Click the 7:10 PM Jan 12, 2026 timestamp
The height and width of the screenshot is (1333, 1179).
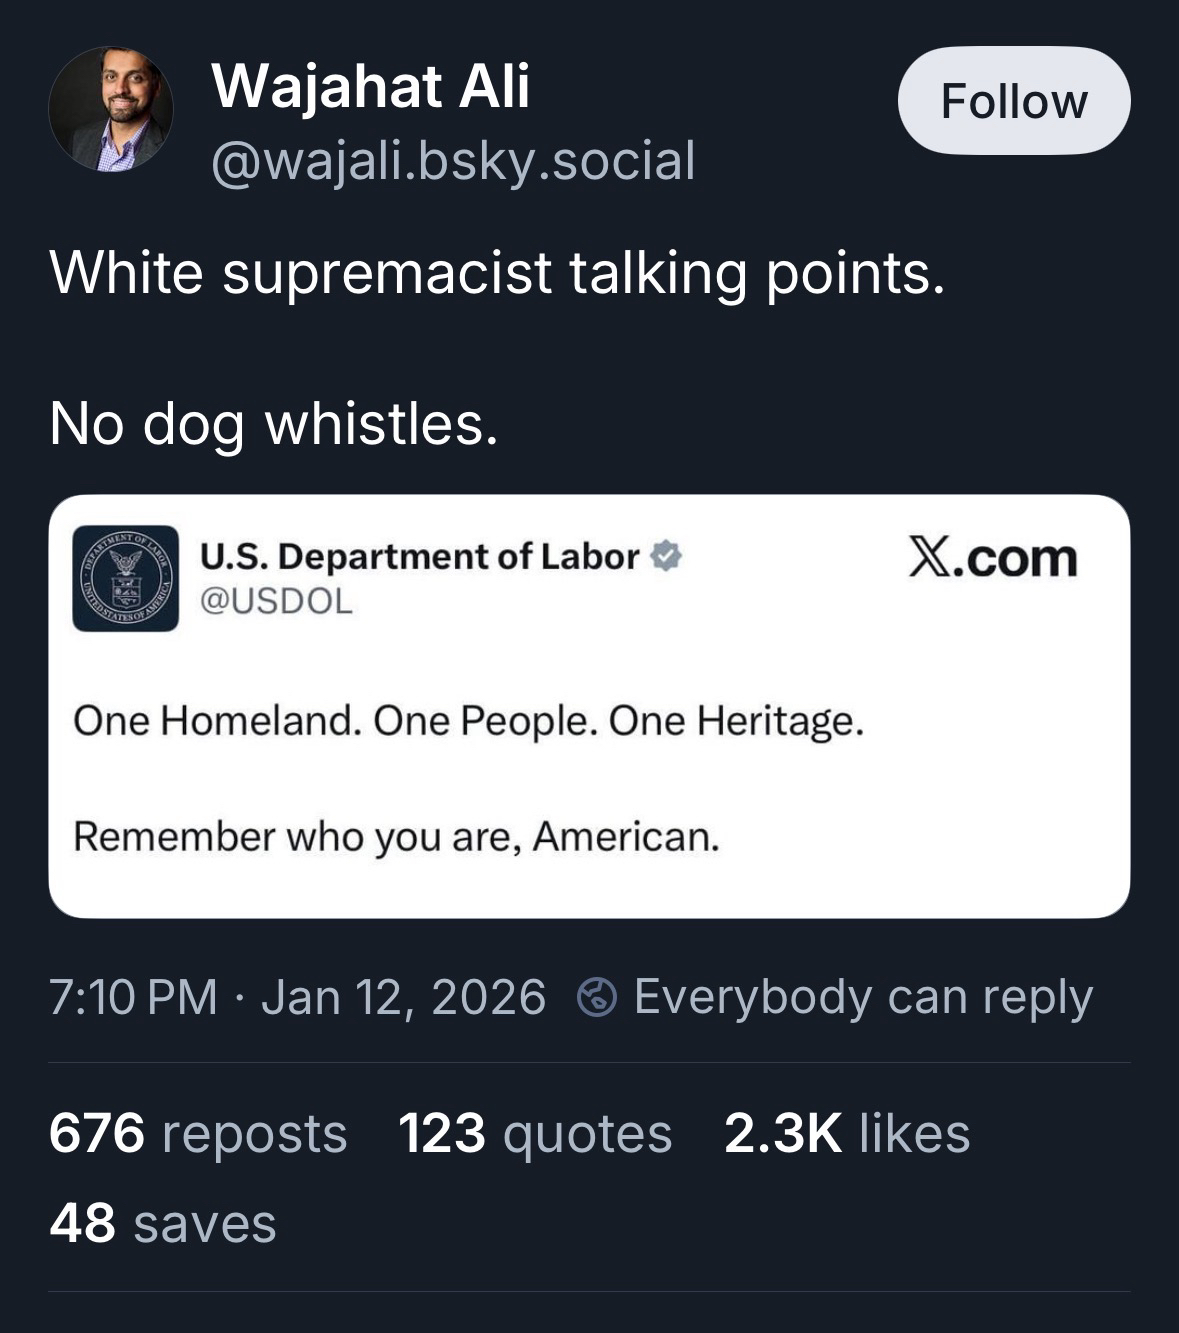[x=297, y=997]
